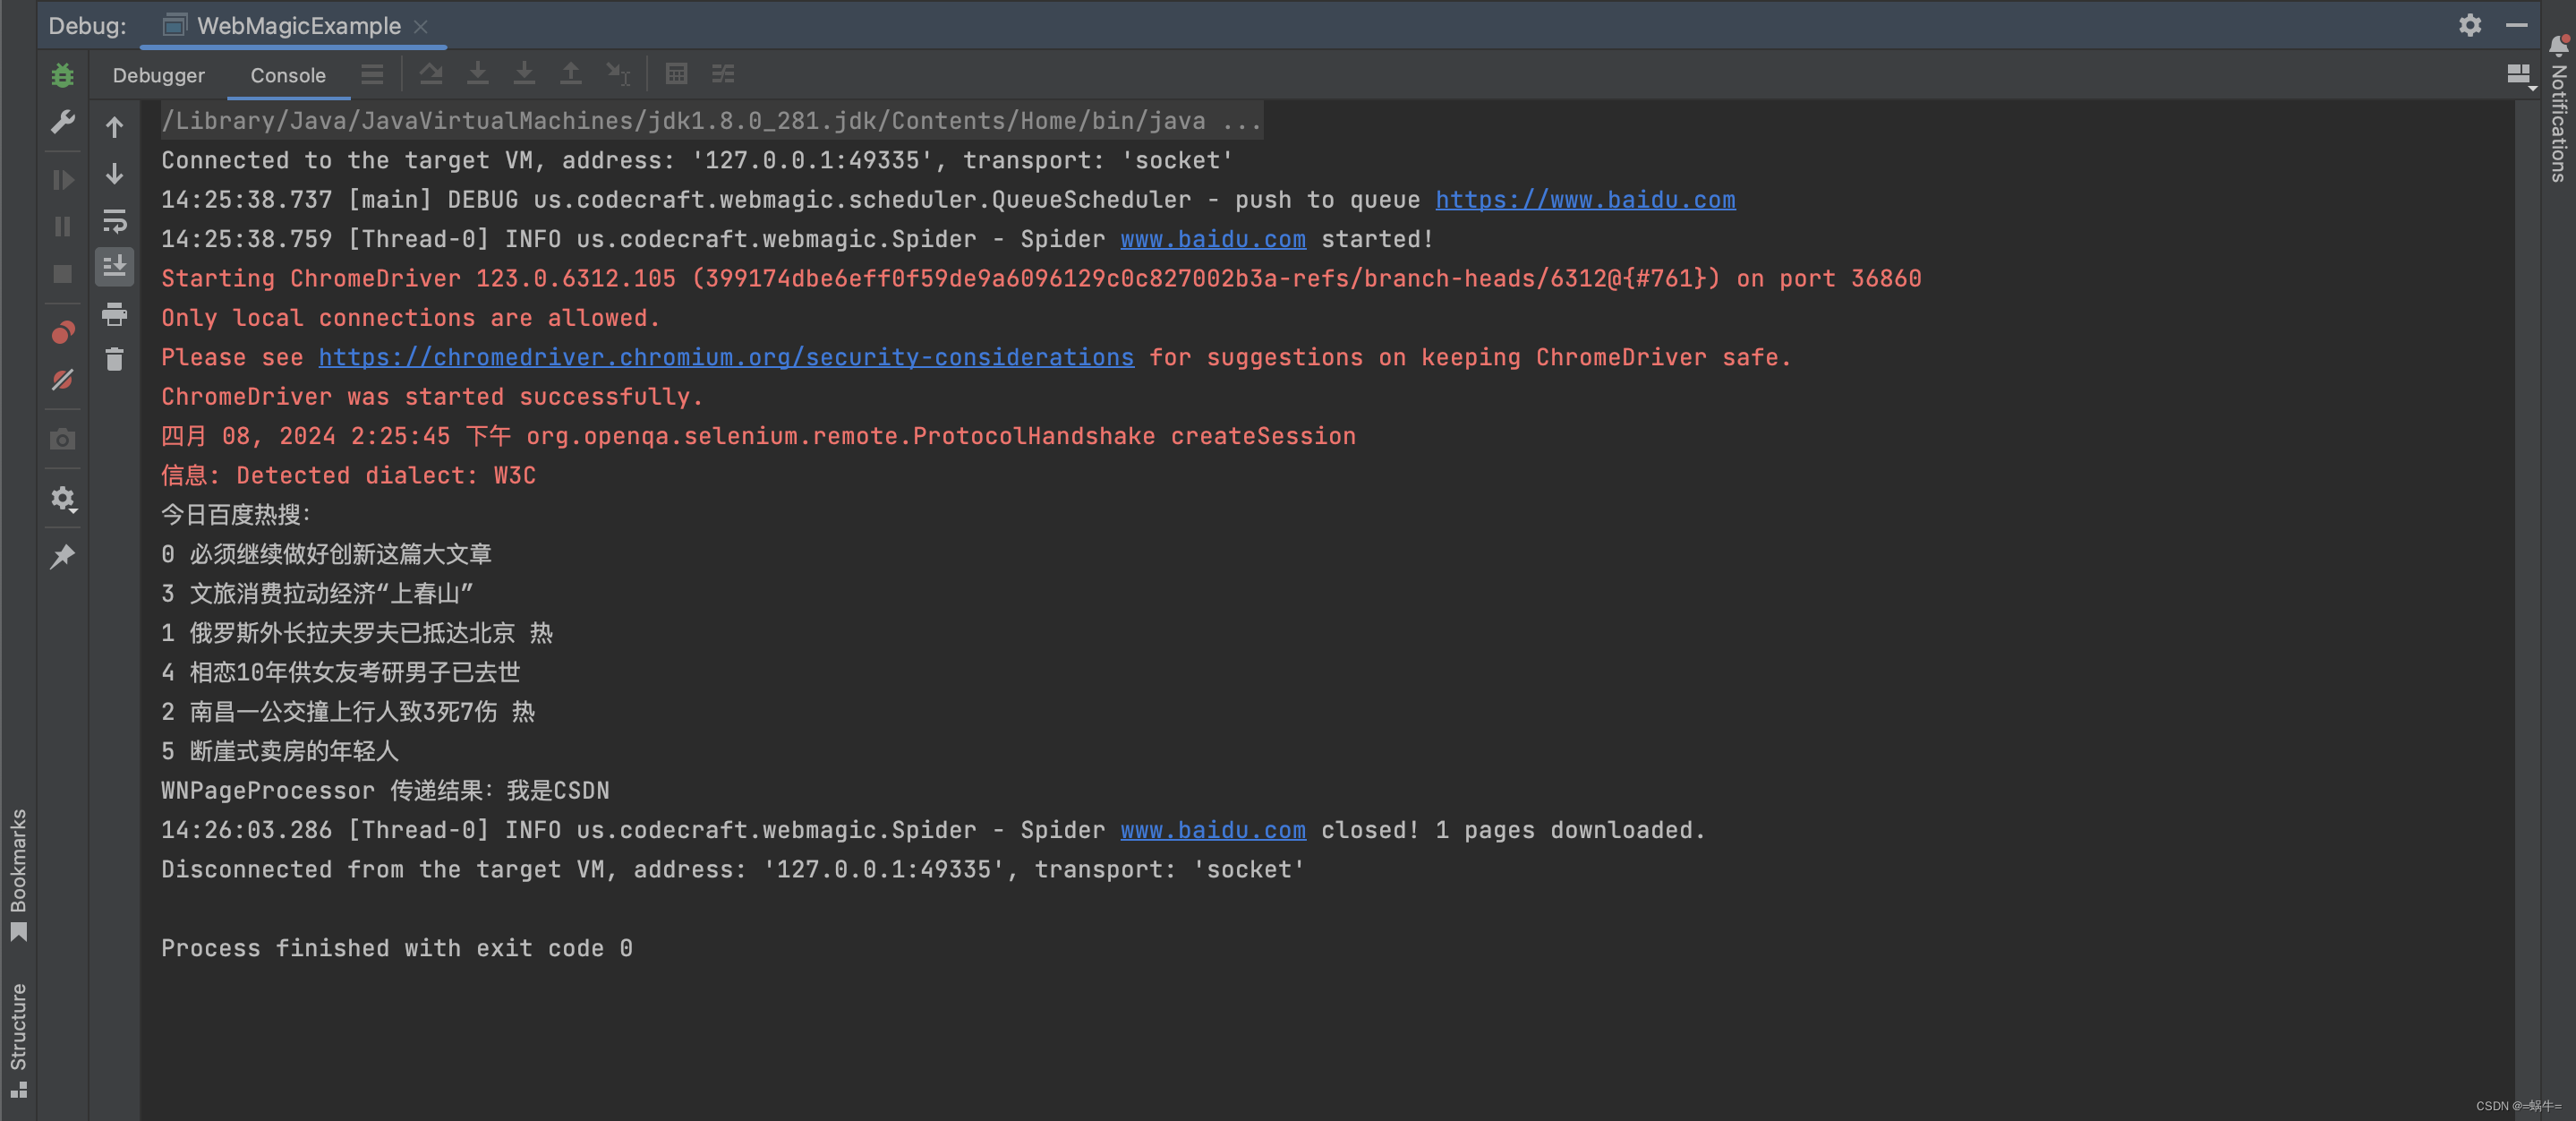
Task: Click the mute breakpoints icon
Action: [61, 381]
